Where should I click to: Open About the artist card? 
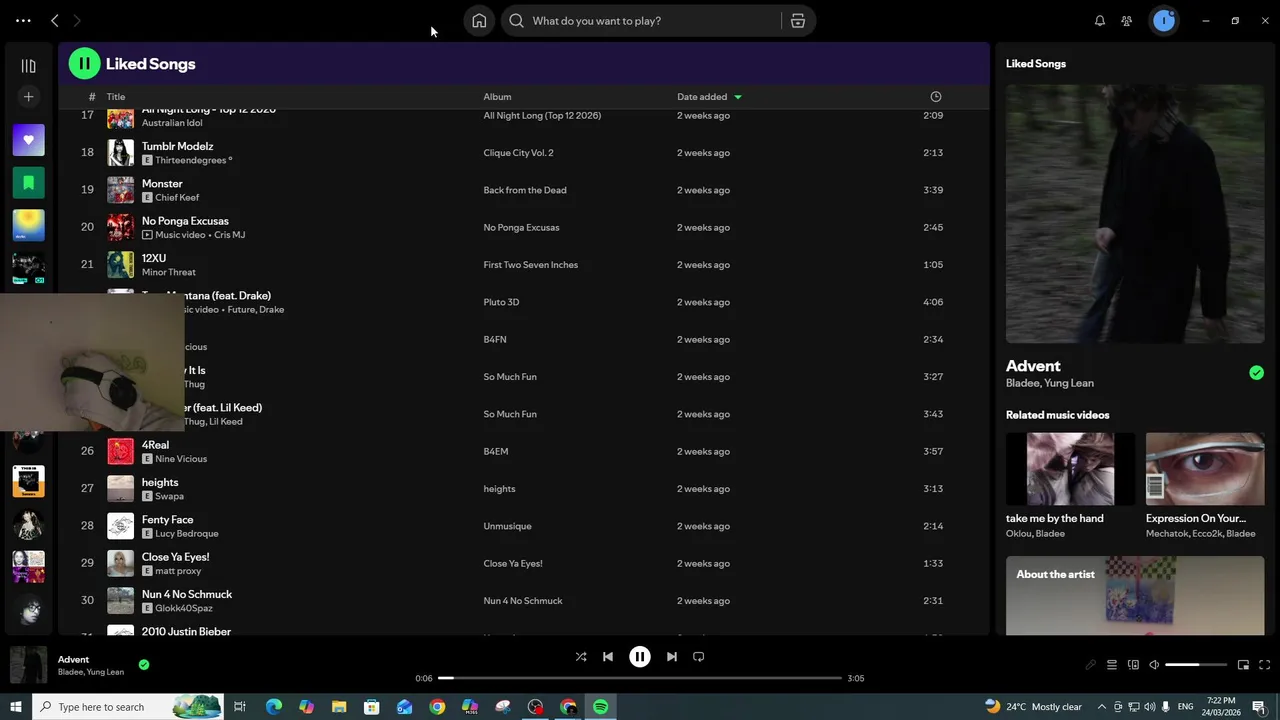[x=1135, y=596]
